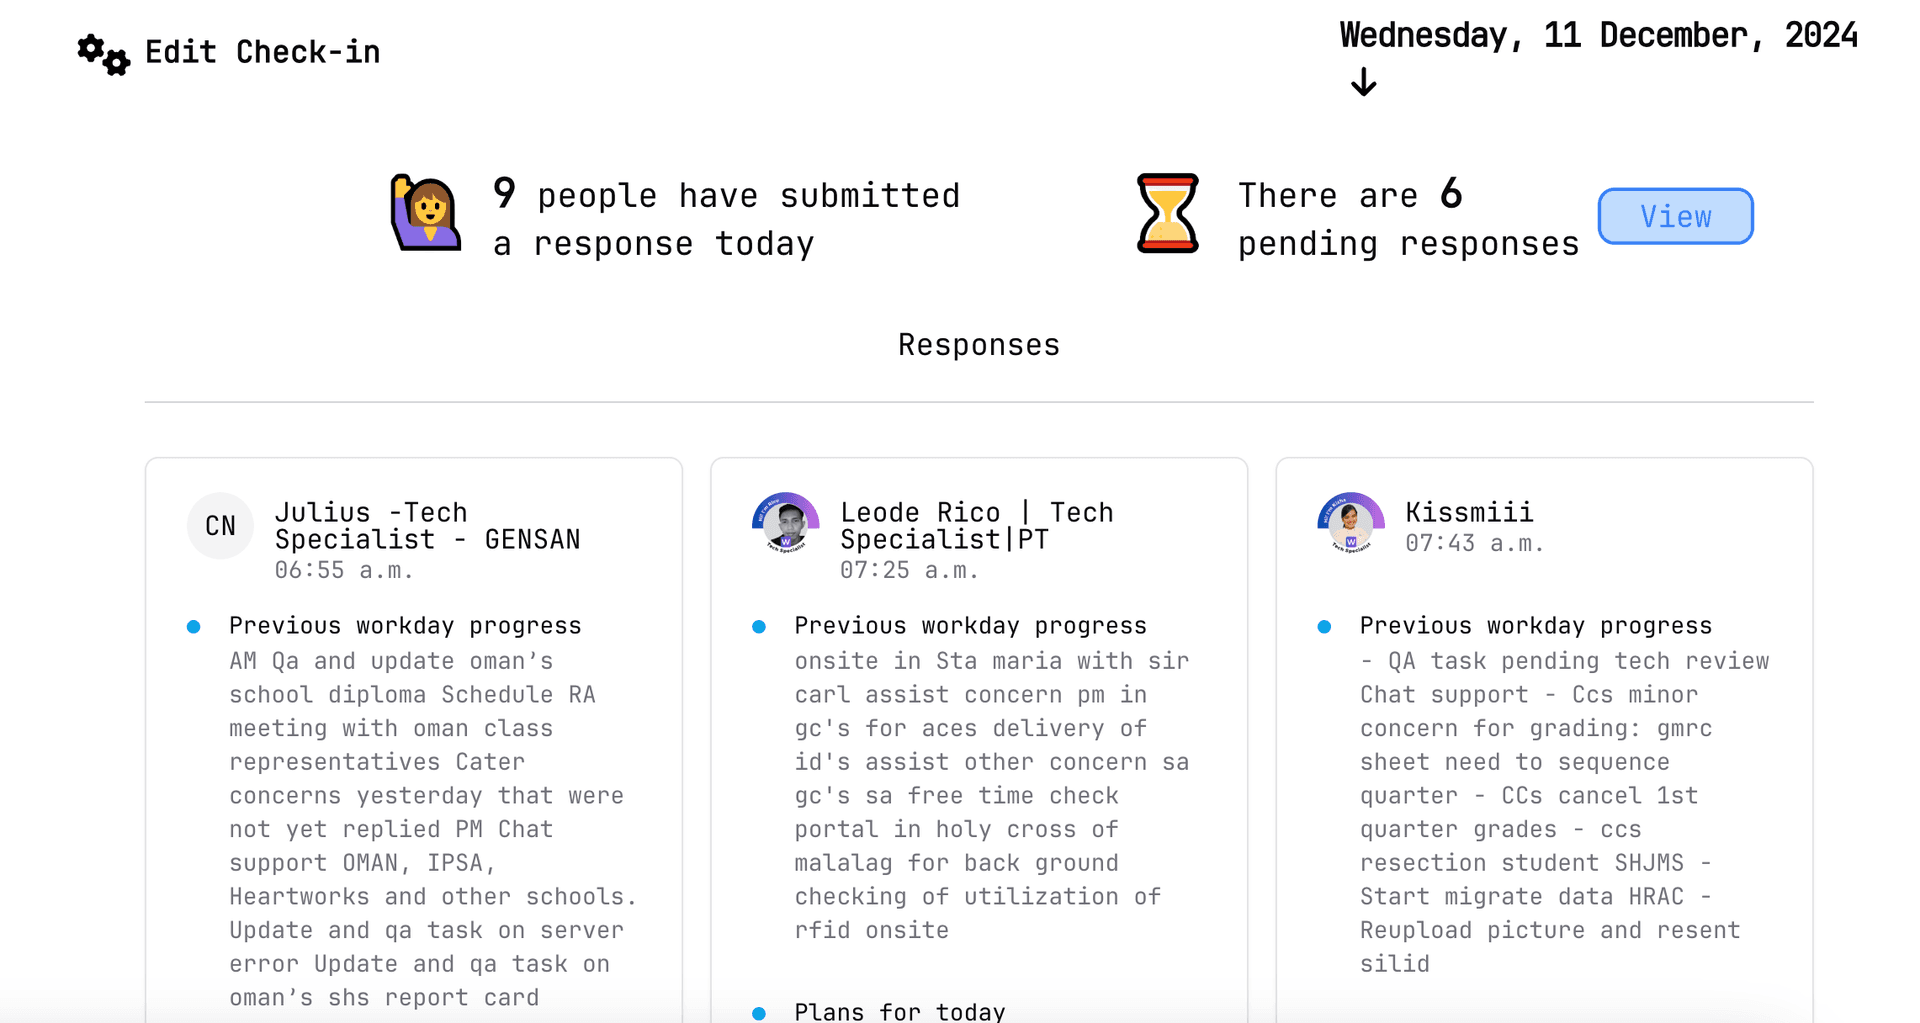The height and width of the screenshot is (1023, 1920).
Task: Click Kissmiii's Previous workday progress bullet
Action: (1324, 627)
